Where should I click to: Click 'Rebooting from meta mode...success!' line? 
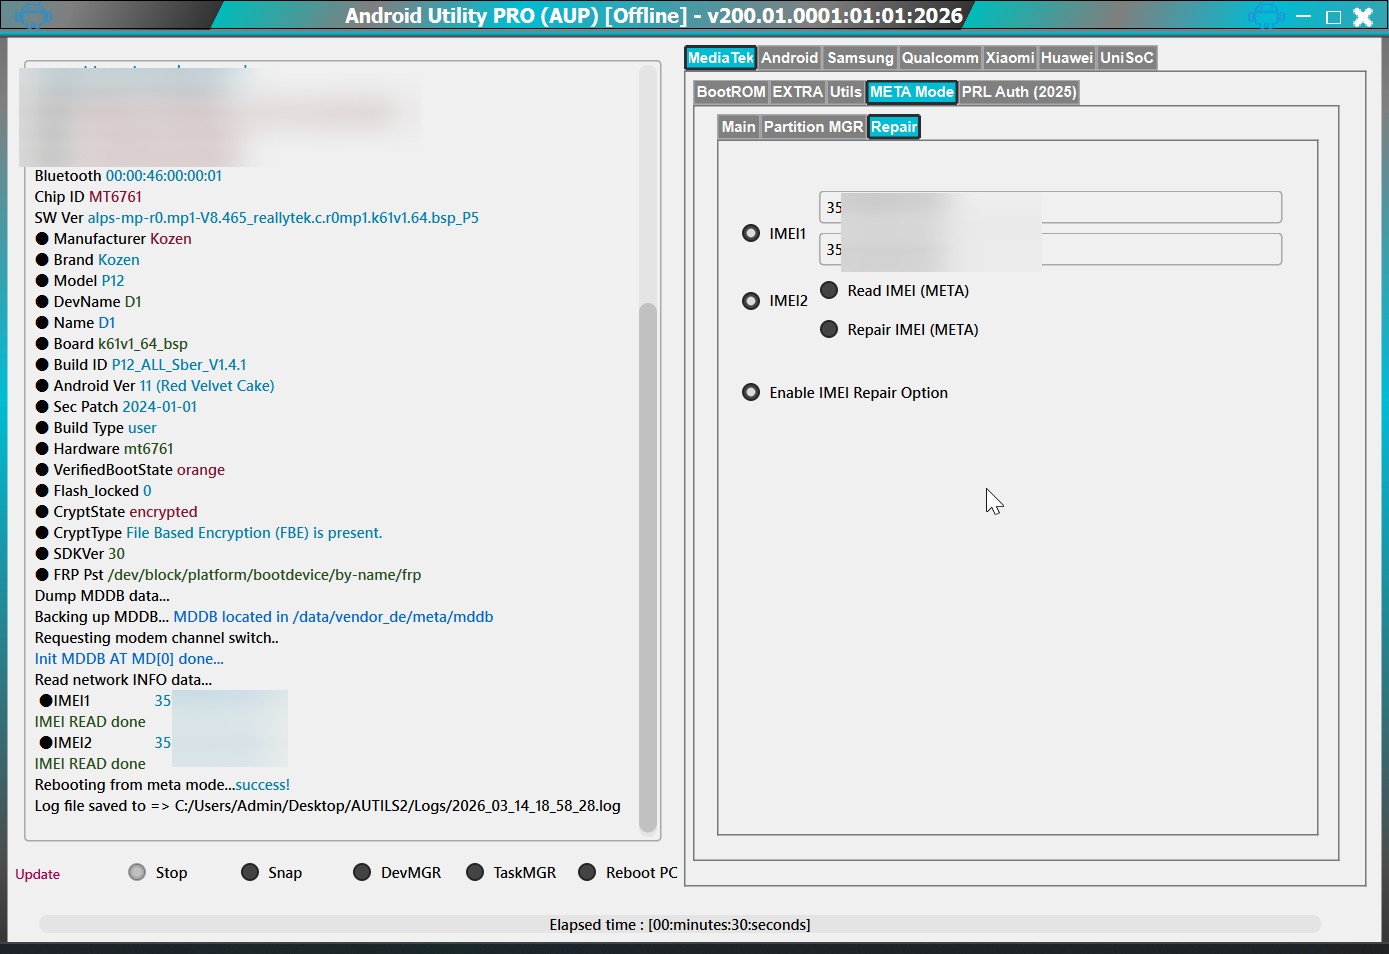coord(162,785)
